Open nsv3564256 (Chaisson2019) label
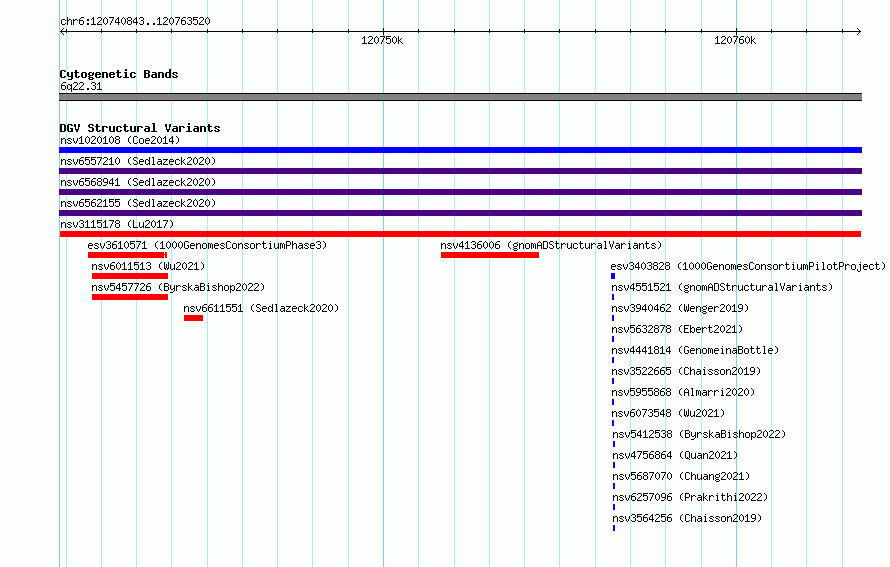 pyautogui.click(x=687, y=518)
